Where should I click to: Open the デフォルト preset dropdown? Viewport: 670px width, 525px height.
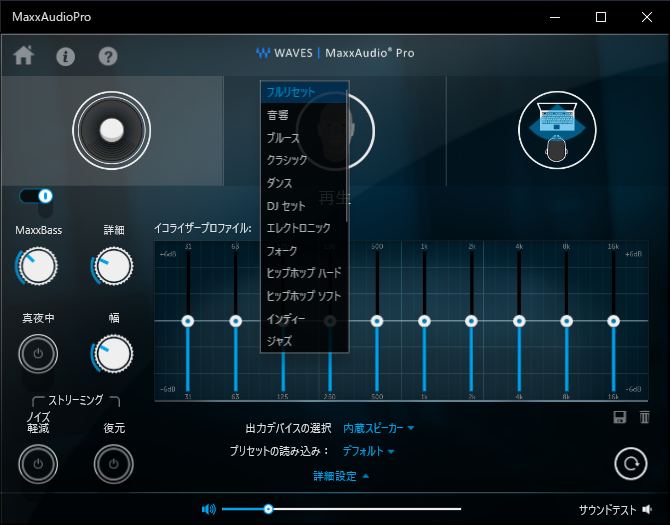368,451
